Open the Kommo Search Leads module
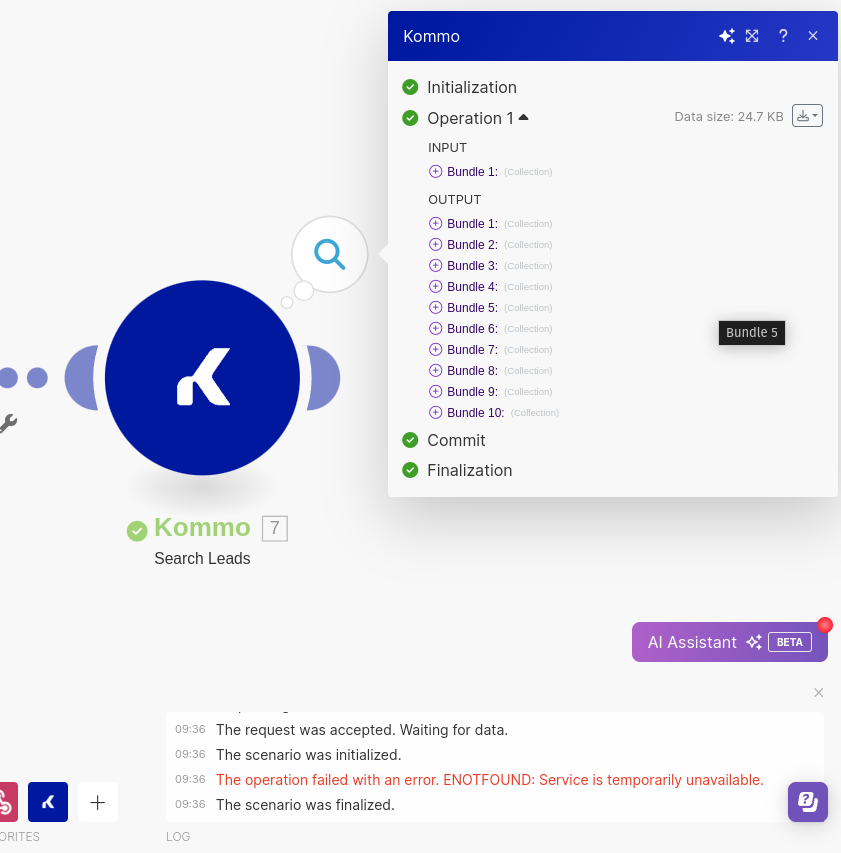This screenshot has height=853, width=841. tap(202, 378)
